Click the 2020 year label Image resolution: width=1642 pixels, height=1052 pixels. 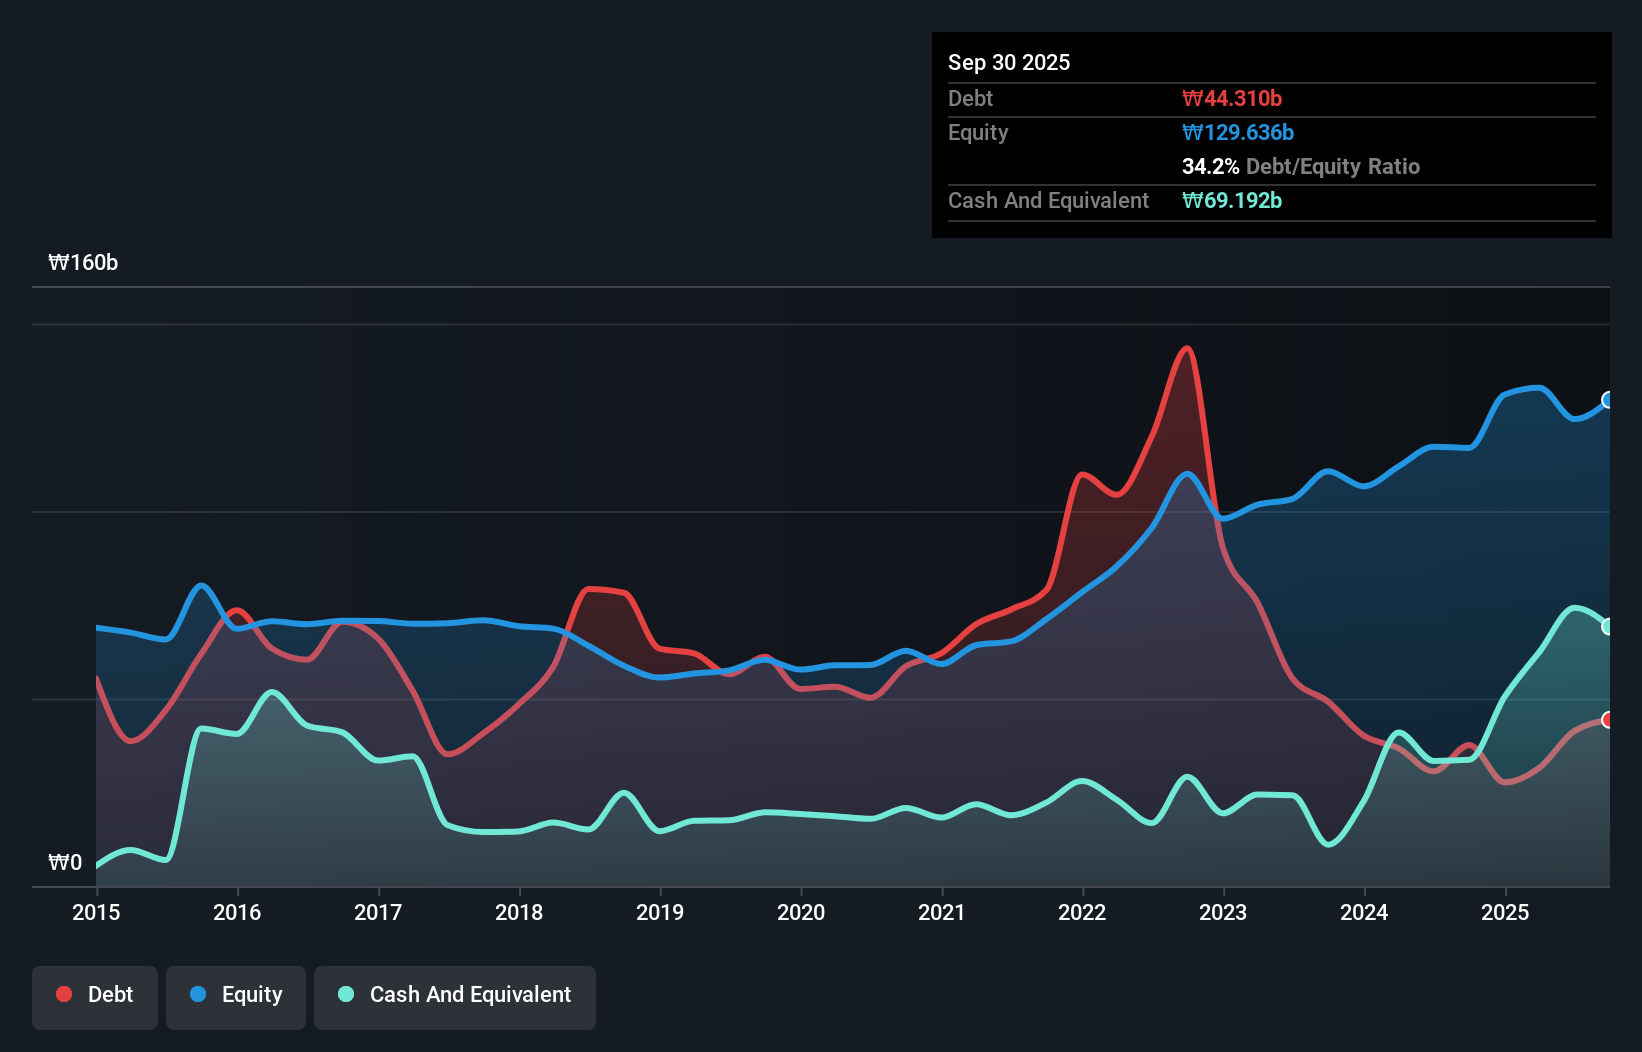[801, 912]
